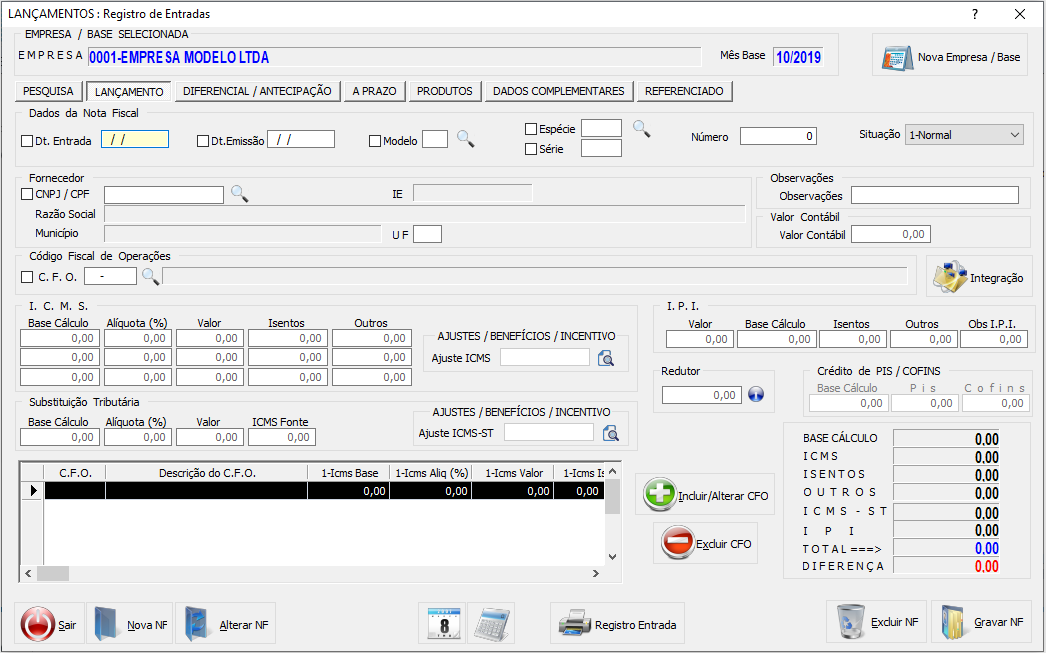This screenshot has width=1046, height=653.
Task: Focus the Redutor value field
Action: (702, 395)
